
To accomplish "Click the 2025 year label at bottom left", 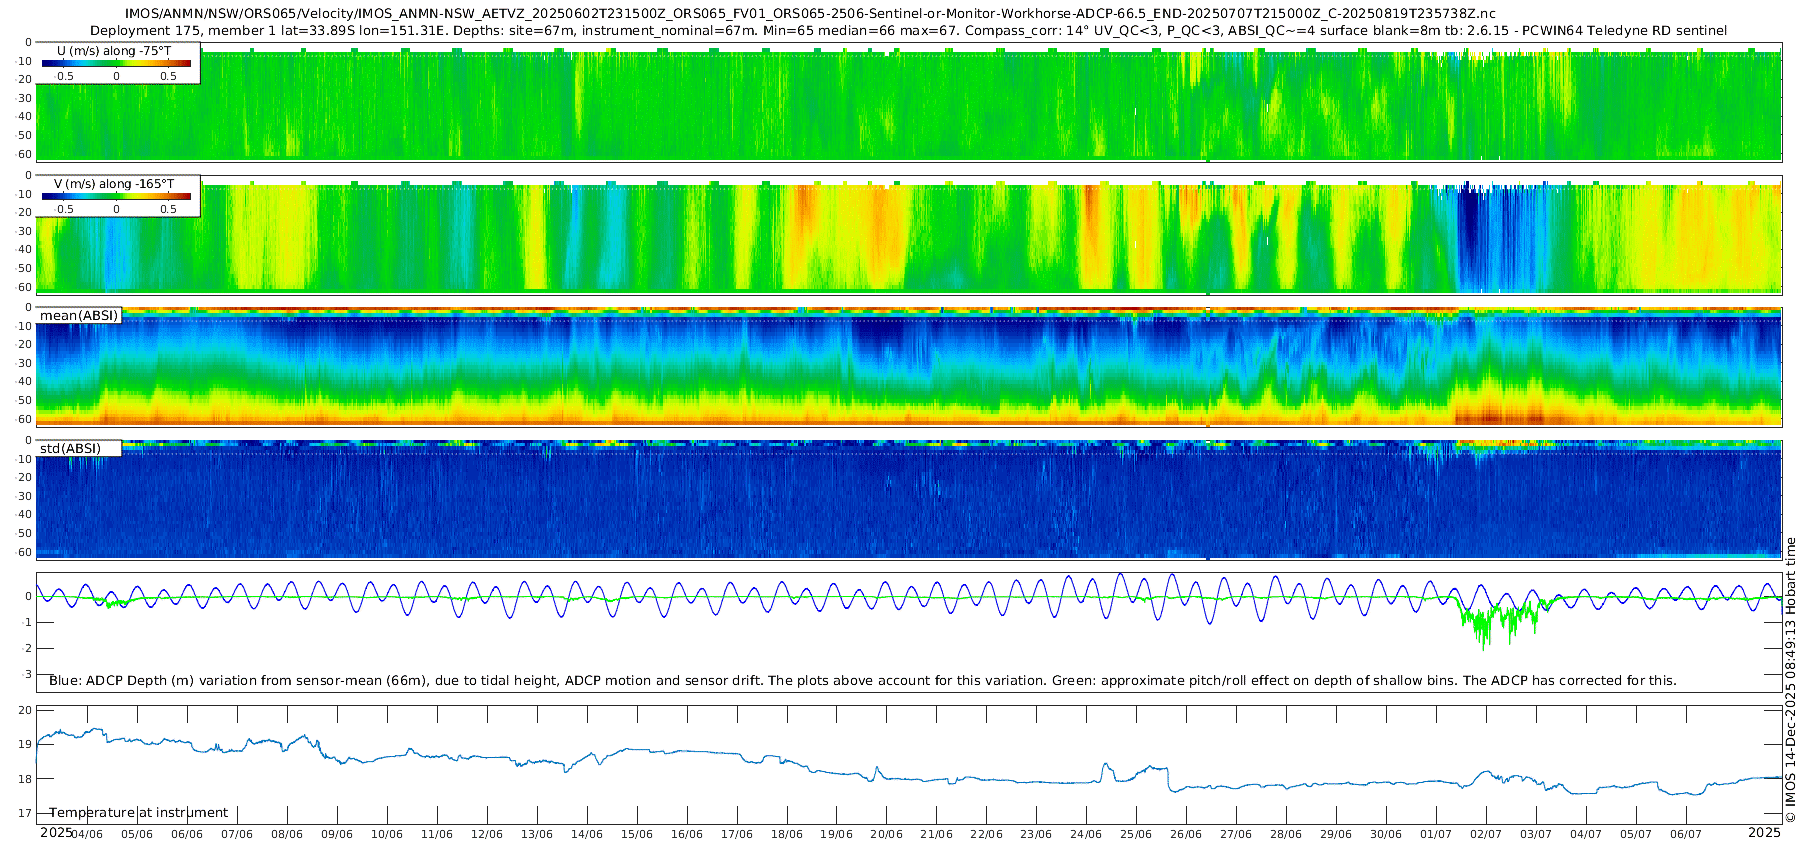I will click(56, 832).
